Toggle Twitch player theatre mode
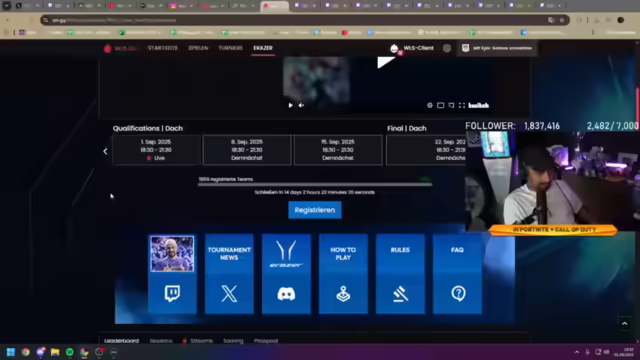The image size is (640, 360). click(x=440, y=105)
